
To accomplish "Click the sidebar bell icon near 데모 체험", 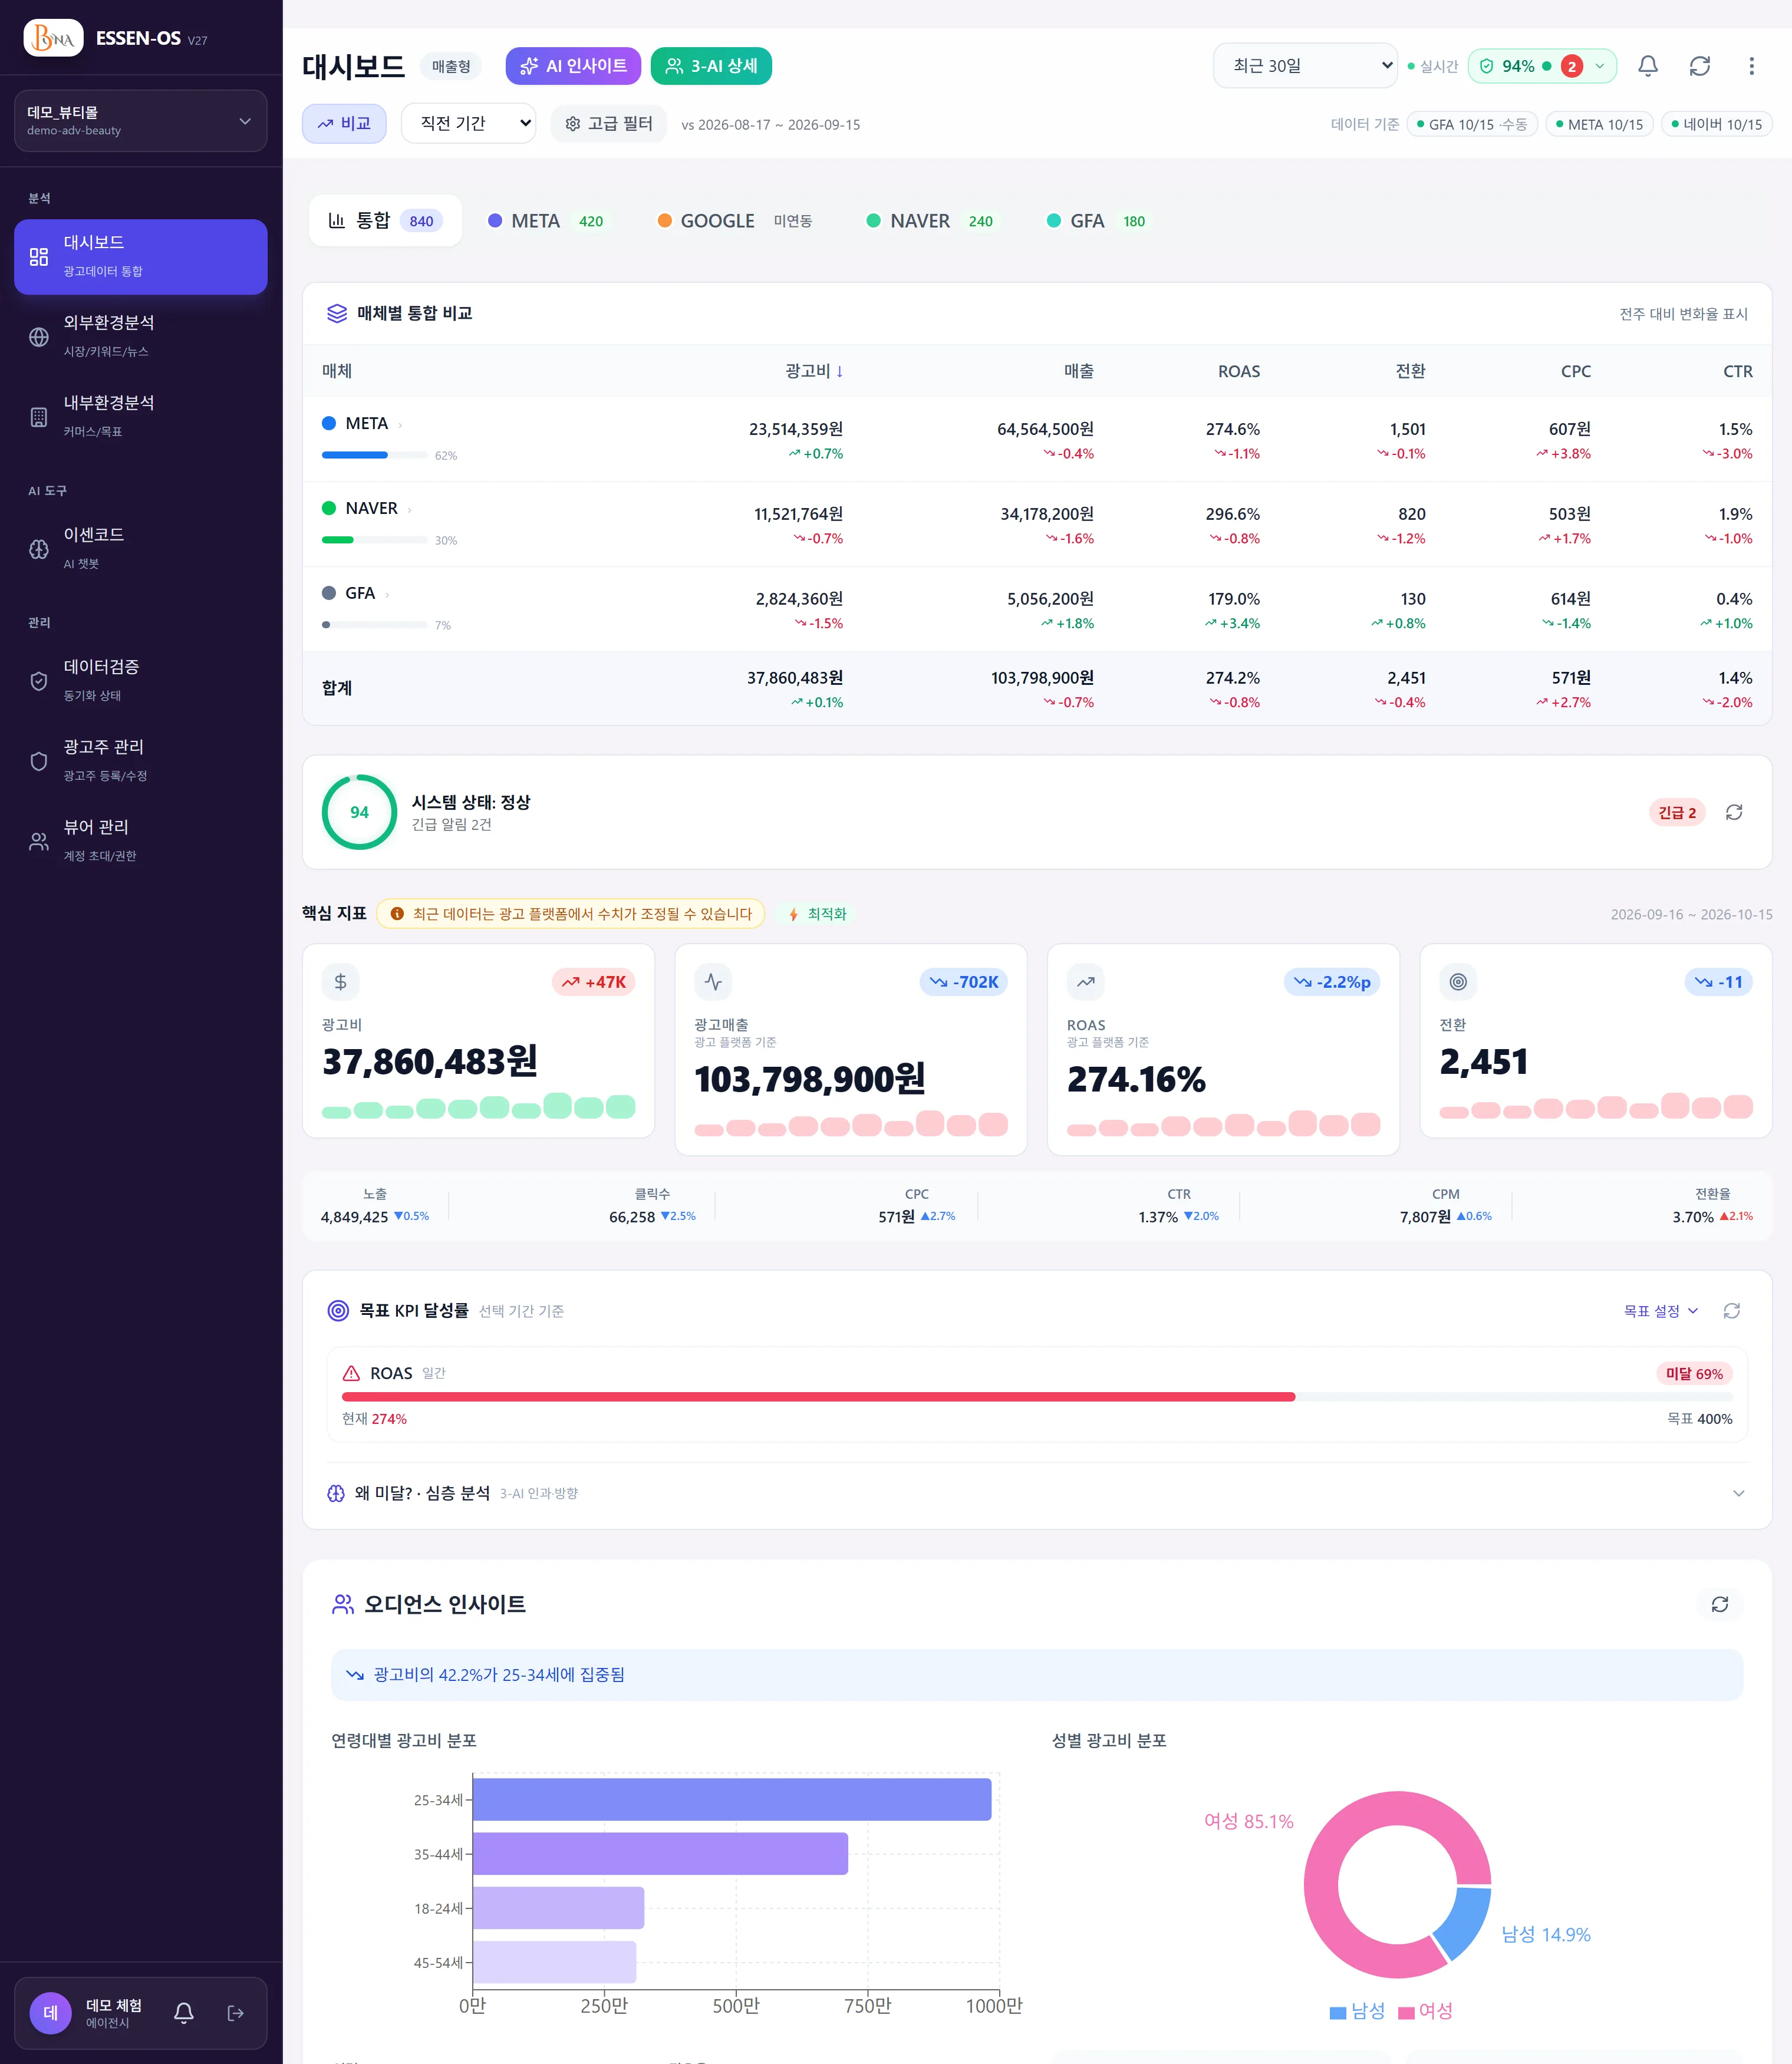I will click(184, 2013).
